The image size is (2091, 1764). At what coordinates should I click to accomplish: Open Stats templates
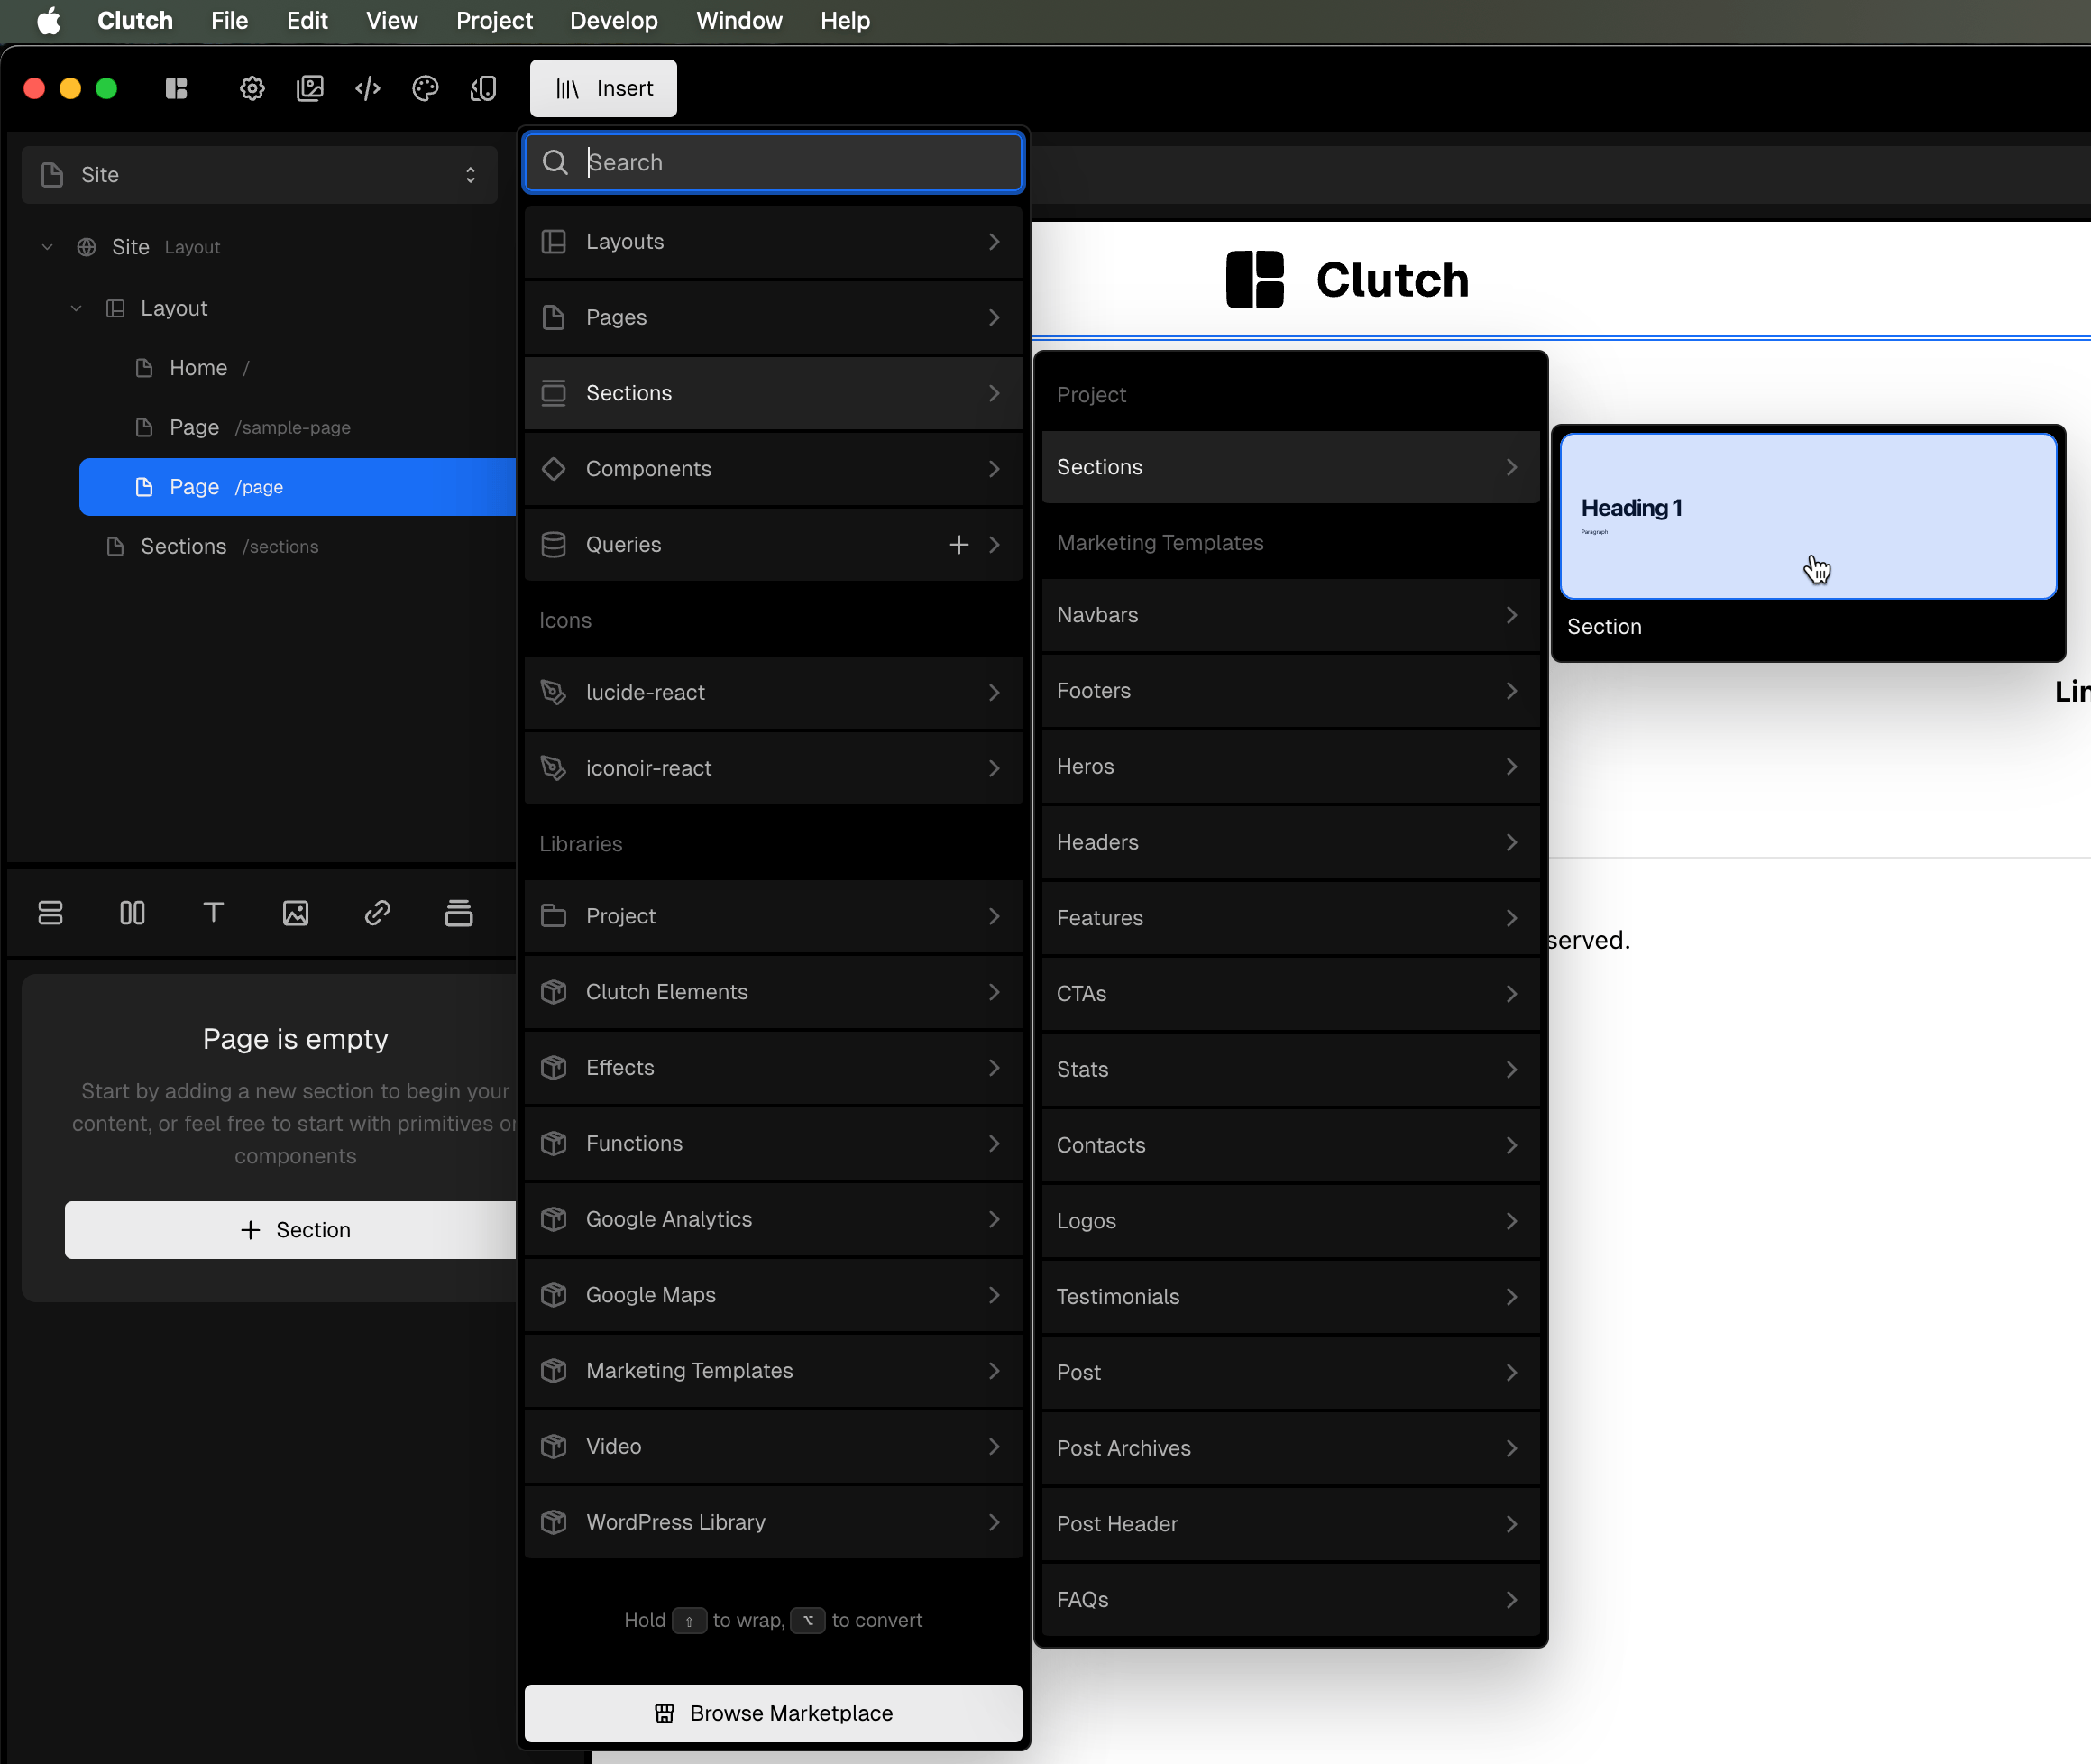1290,1069
